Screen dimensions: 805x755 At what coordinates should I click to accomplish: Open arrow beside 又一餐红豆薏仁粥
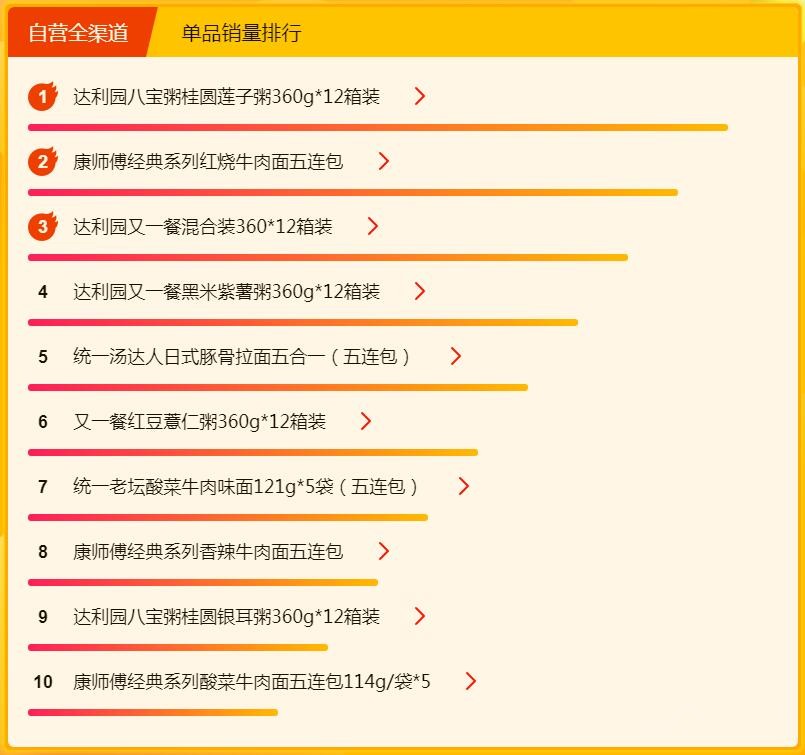tap(366, 422)
